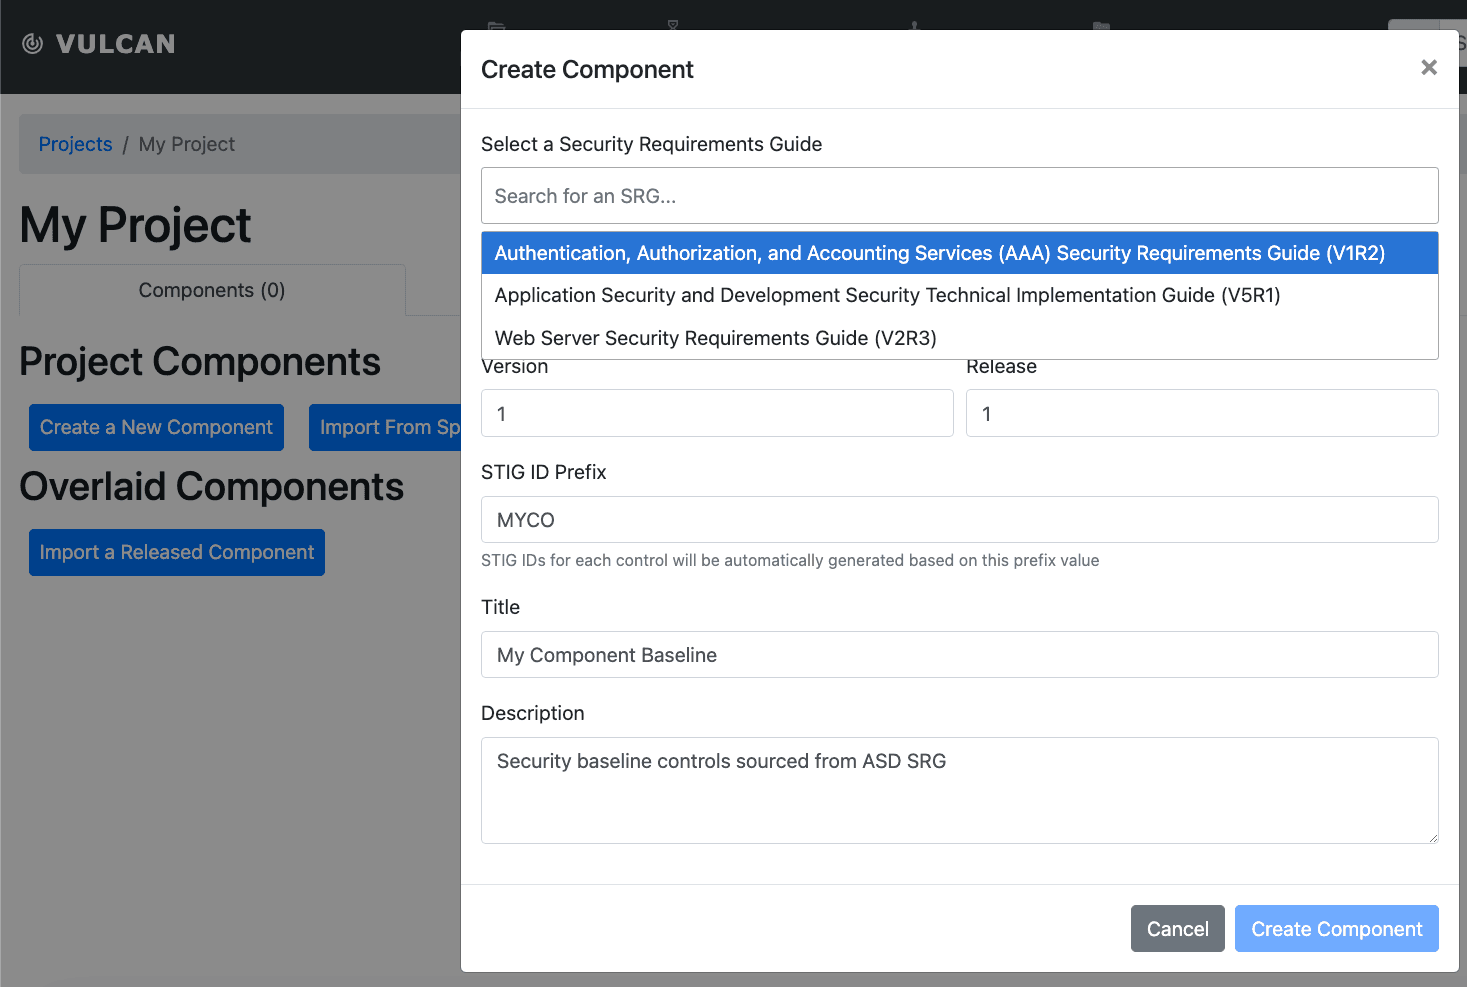Click the user icon in the top navbar
Screen dimensions: 1467x987
[x=913, y=27]
